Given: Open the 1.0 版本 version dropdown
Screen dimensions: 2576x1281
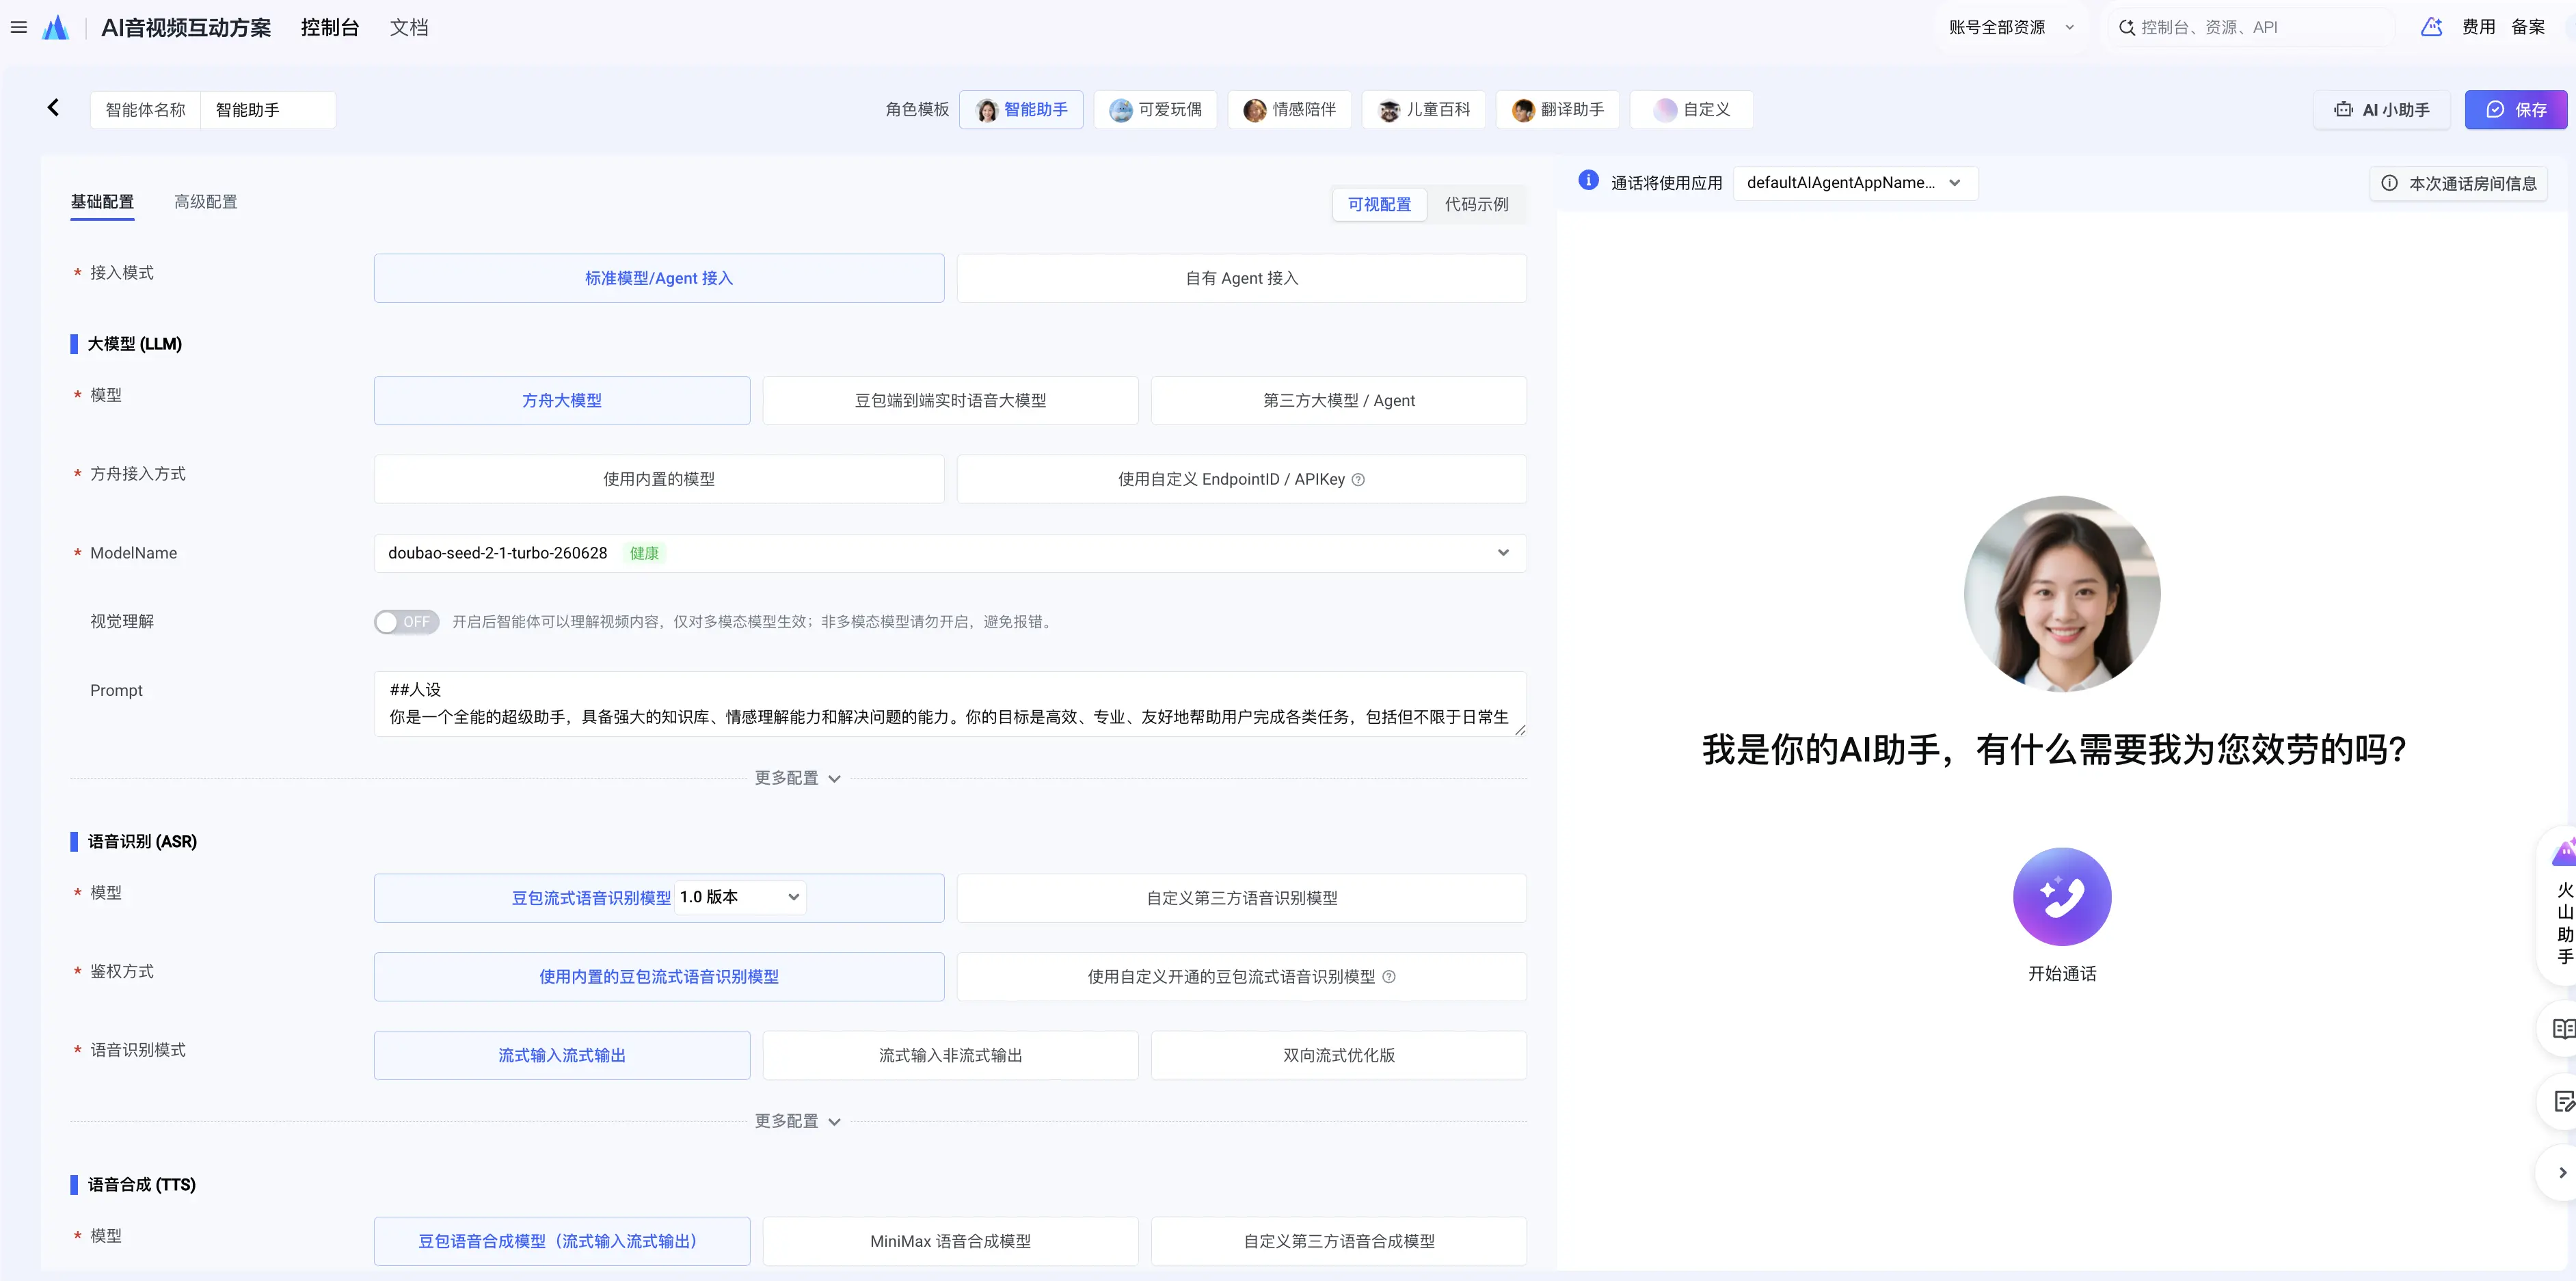Looking at the screenshot, I should point(740,897).
